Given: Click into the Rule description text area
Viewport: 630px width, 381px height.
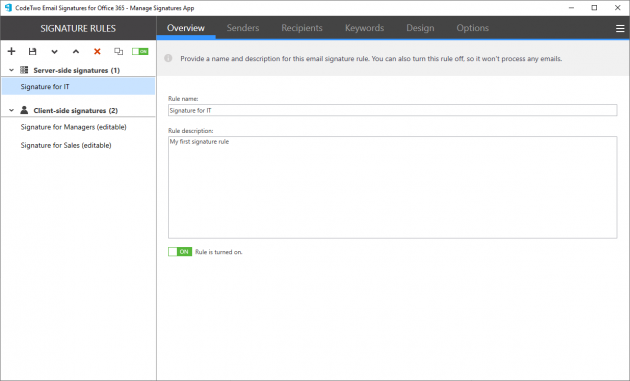Looking at the screenshot, I should (393, 187).
